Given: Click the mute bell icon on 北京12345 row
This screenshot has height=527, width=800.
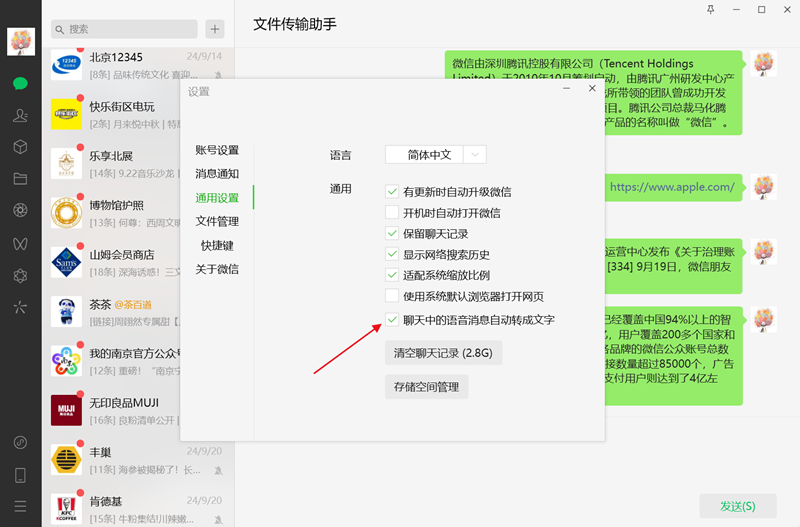Looking at the screenshot, I should (218, 75).
